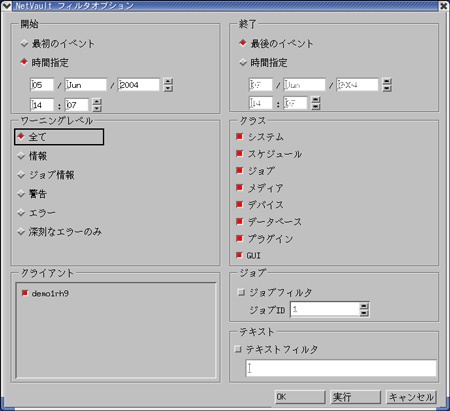Choose 警告 warning level
The width and height of the screenshot is (450, 411).
pyautogui.click(x=21, y=194)
